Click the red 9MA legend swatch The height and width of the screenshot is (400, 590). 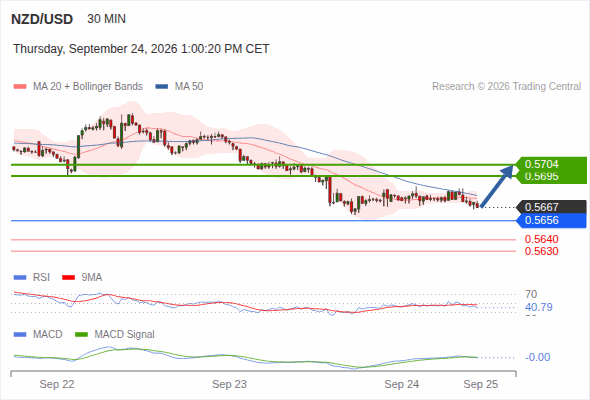pyautogui.click(x=68, y=278)
